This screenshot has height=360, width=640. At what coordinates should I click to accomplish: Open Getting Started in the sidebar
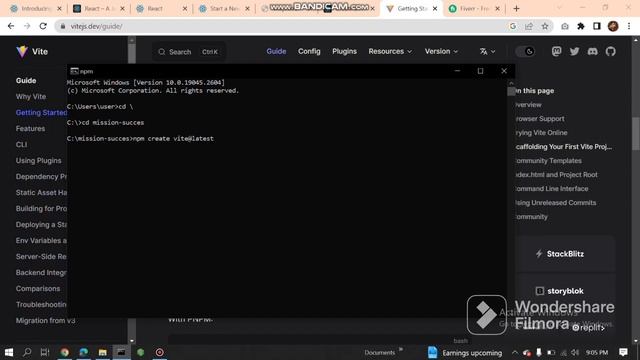pyautogui.click(x=41, y=113)
